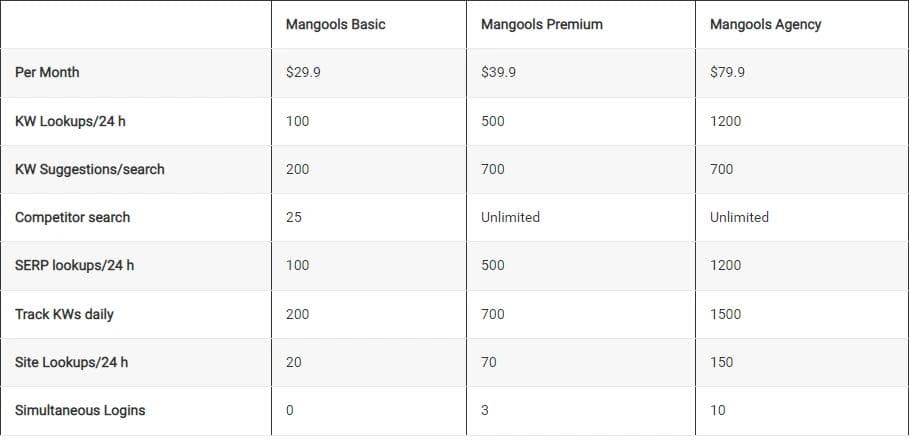This screenshot has height=440, width=910.
Task: Select Unlimited under Mangools Agency
Action: point(739,217)
